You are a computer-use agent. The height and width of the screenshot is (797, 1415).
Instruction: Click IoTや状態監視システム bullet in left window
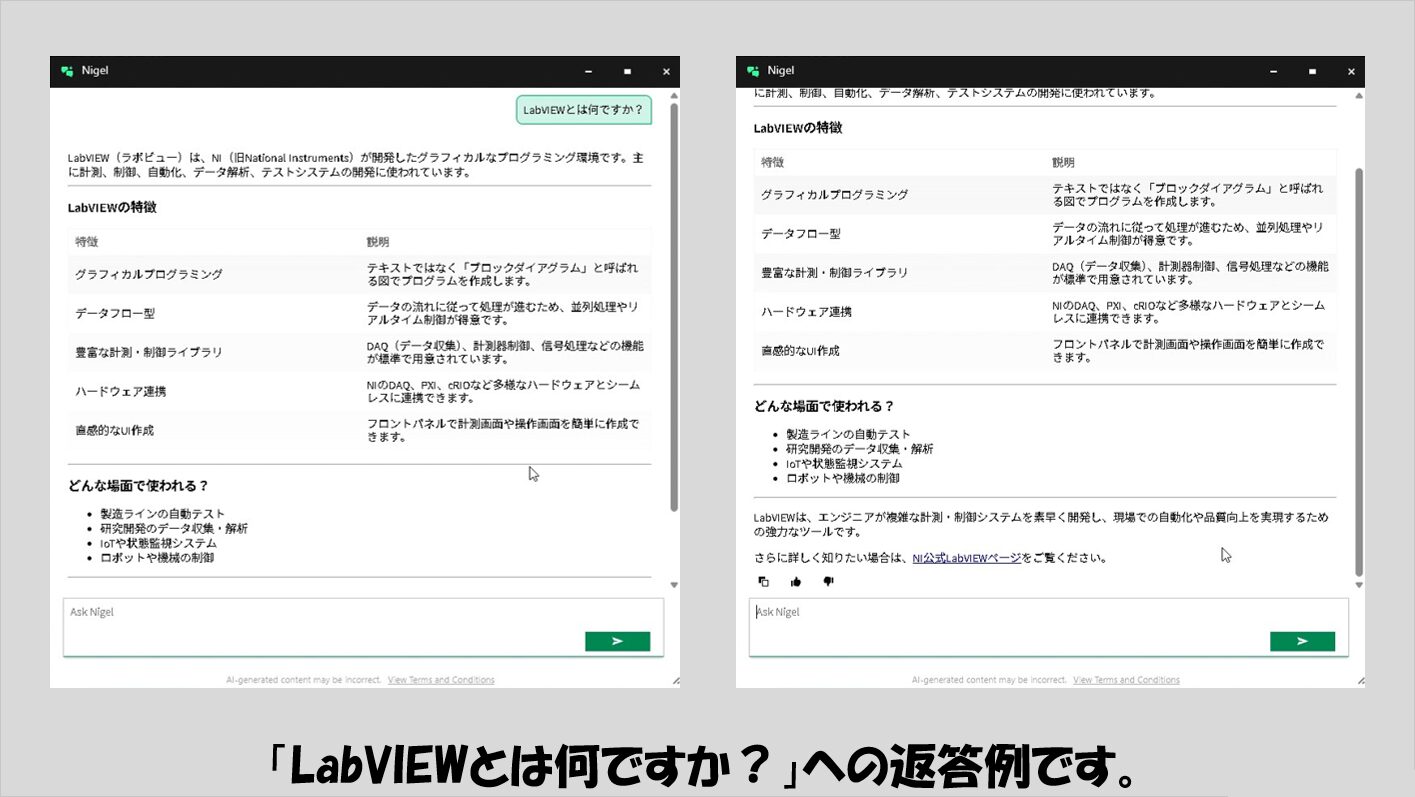pyautogui.click(x=158, y=543)
